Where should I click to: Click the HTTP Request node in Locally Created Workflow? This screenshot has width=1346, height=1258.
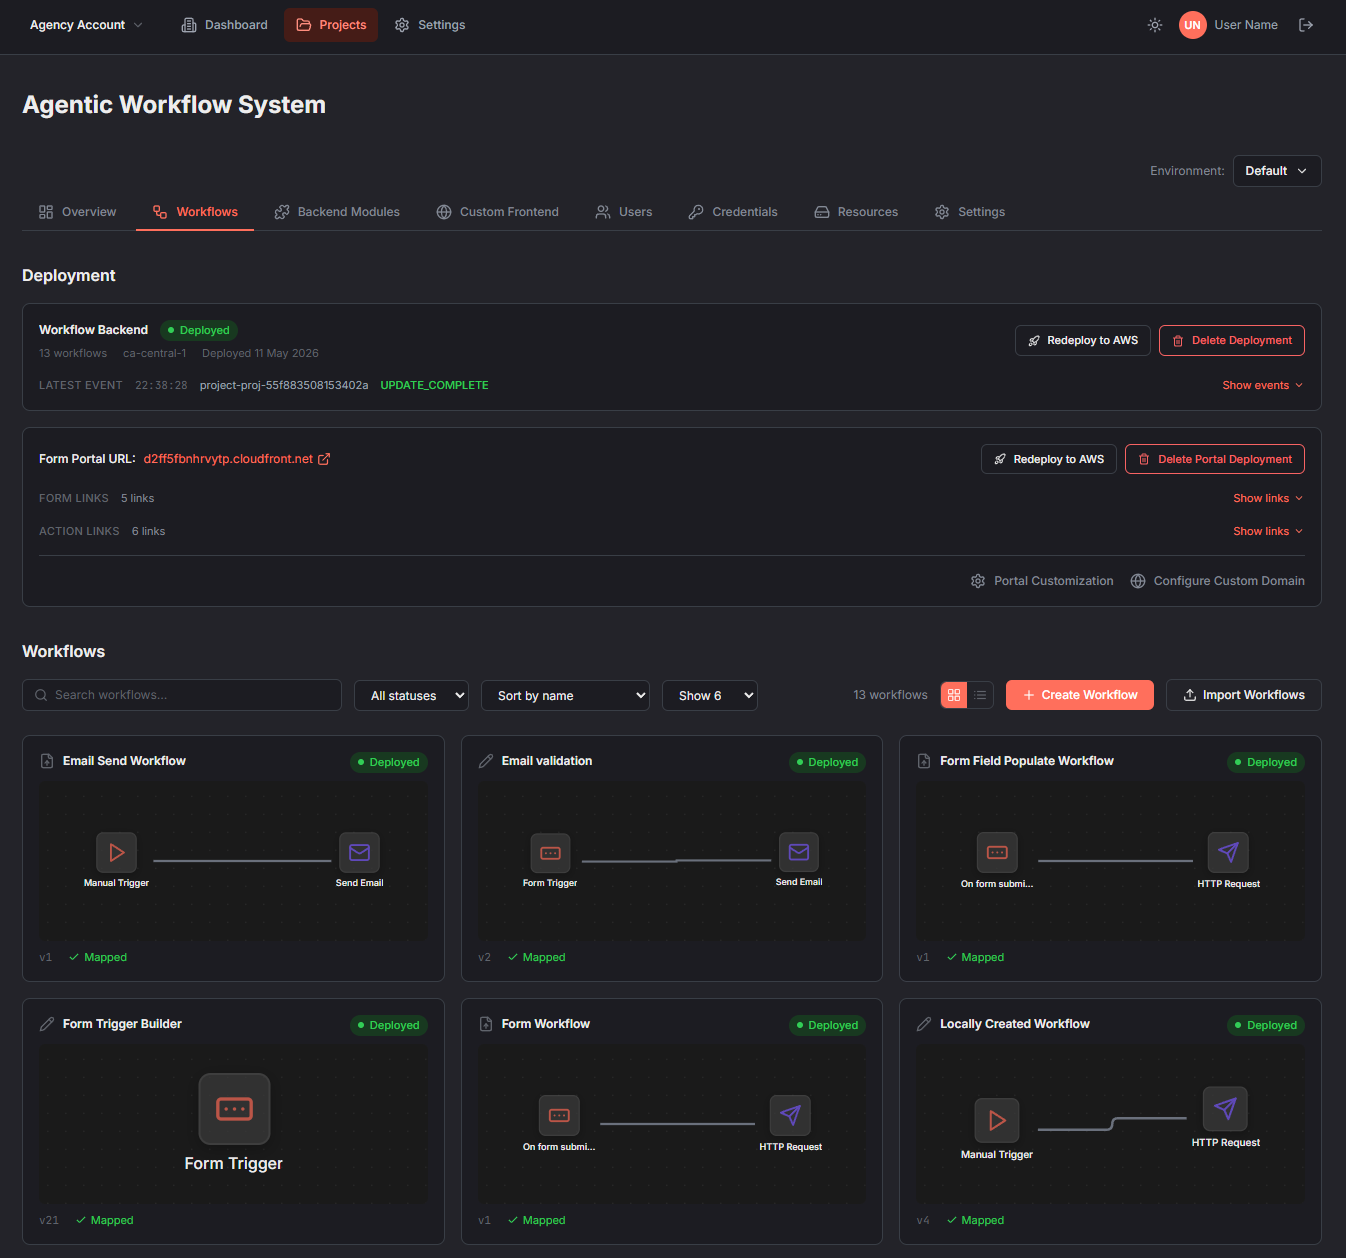coord(1225,1108)
